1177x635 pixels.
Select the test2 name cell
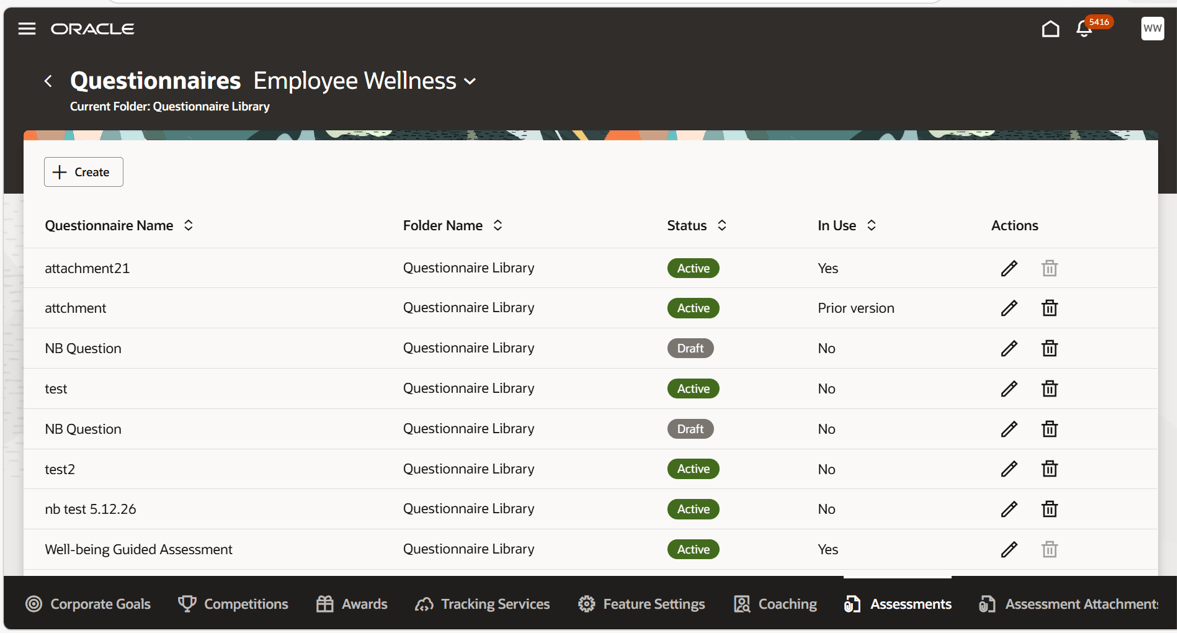tap(59, 469)
